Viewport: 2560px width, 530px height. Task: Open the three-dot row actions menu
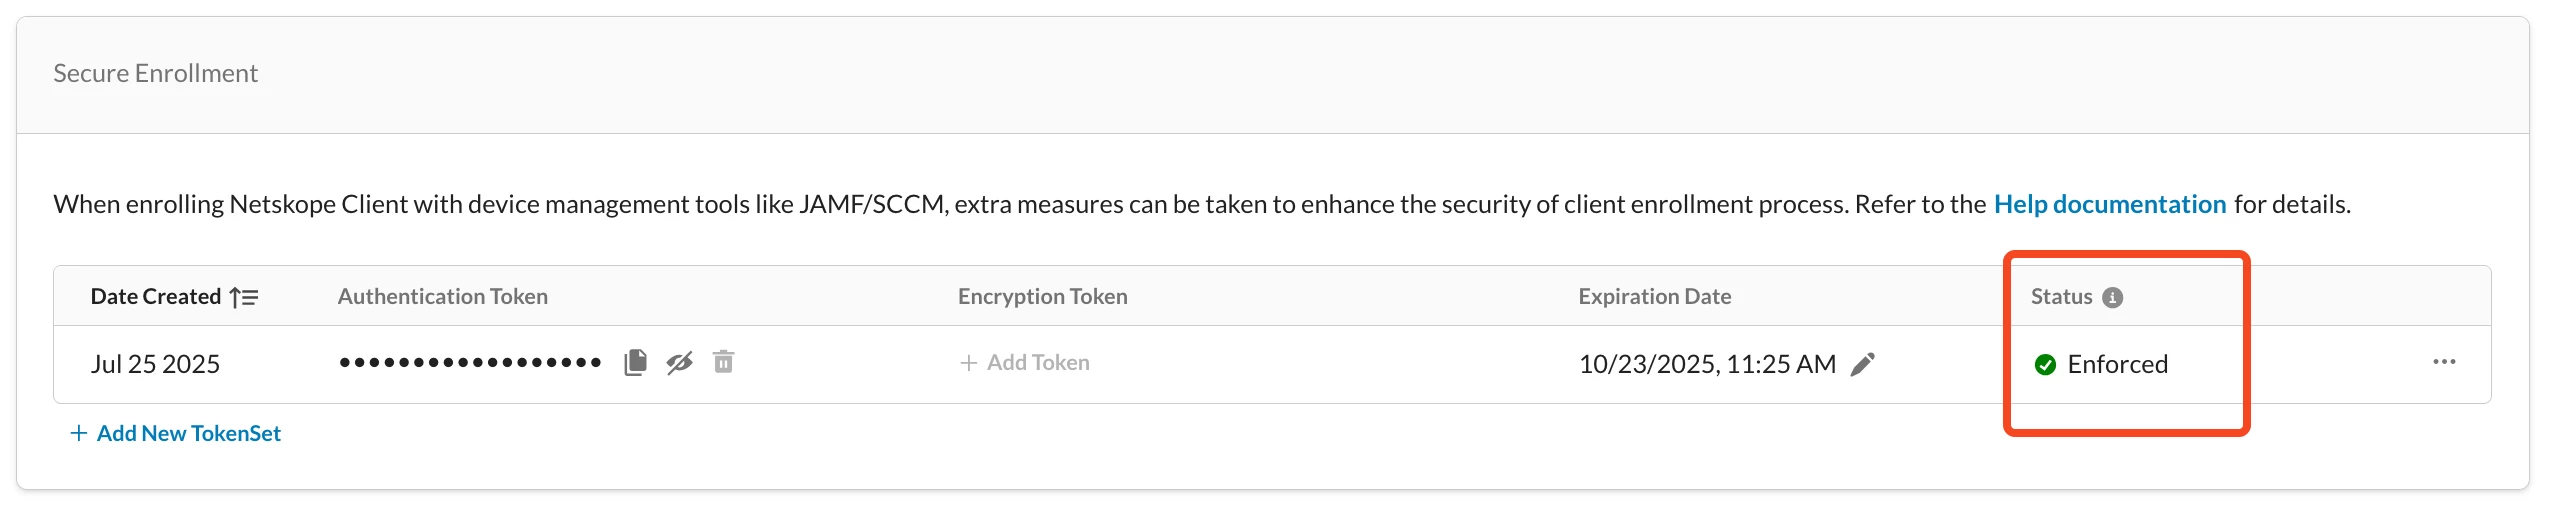pos(2444,362)
